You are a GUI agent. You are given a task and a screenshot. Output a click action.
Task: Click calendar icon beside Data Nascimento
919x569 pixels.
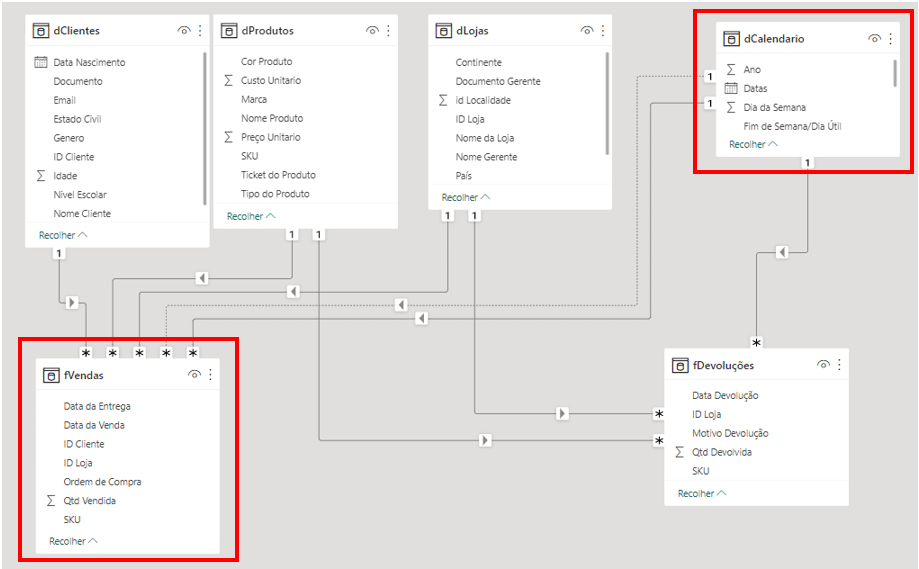pos(40,62)
